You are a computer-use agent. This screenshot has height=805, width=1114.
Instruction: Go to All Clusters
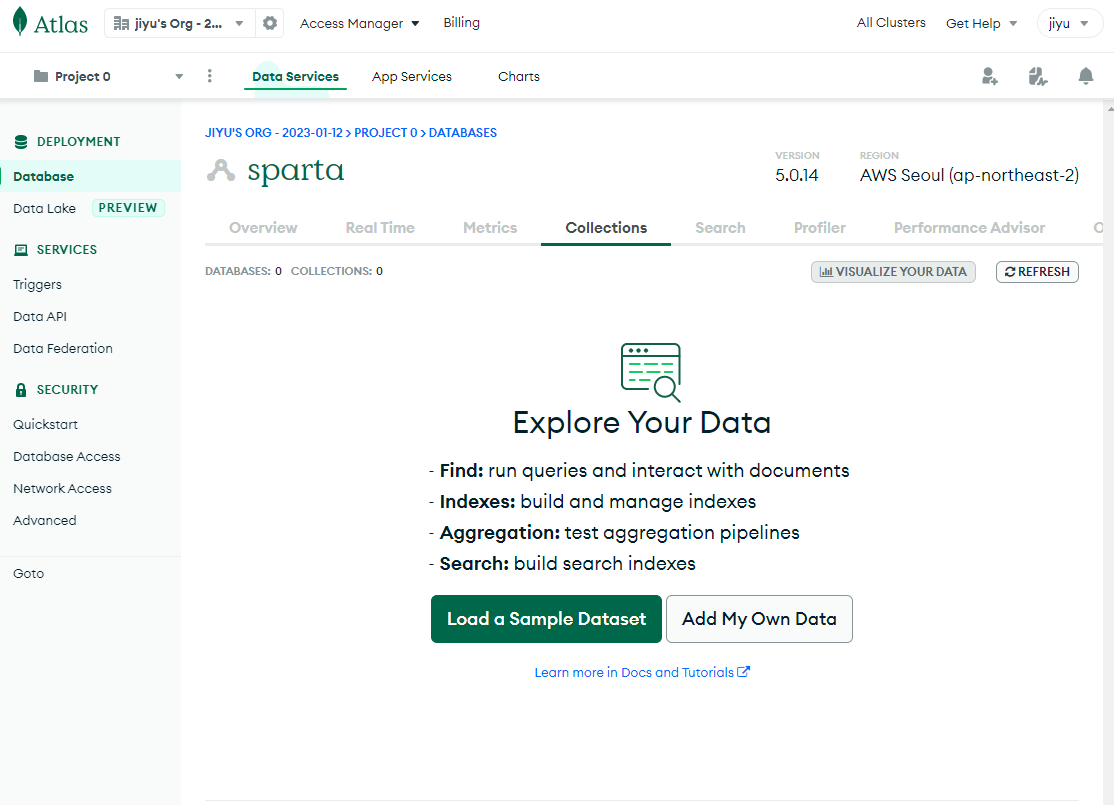tap(891, 23)
